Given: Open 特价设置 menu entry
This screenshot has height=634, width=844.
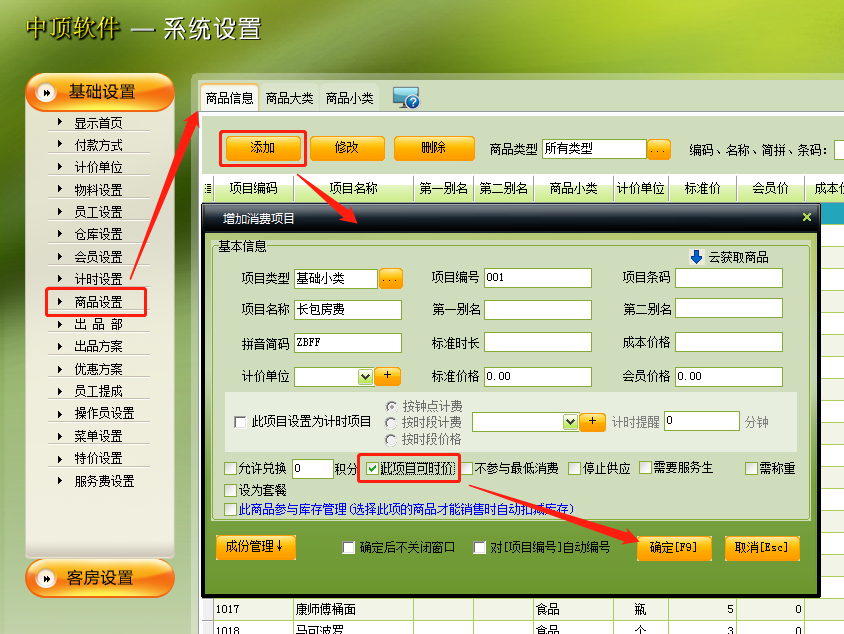Looking at the screenshot, I should [x=98, y=458].
